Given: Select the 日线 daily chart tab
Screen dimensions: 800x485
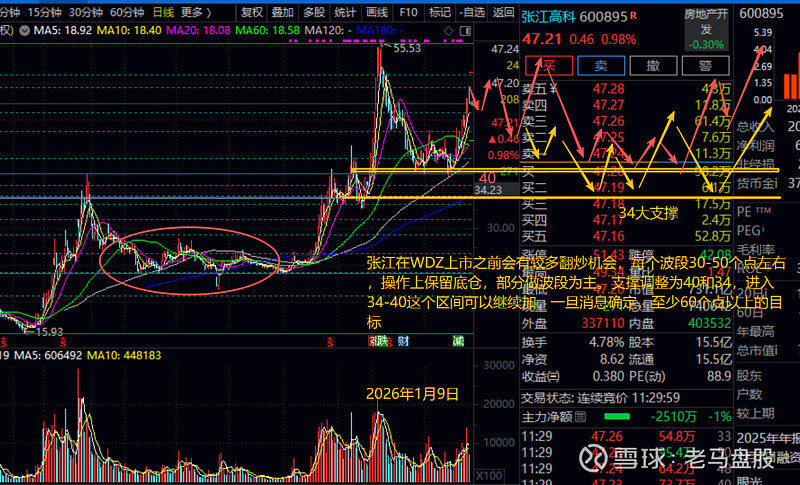Looking at the screenshot, I should pyautogui.click(x=163, y=12).
